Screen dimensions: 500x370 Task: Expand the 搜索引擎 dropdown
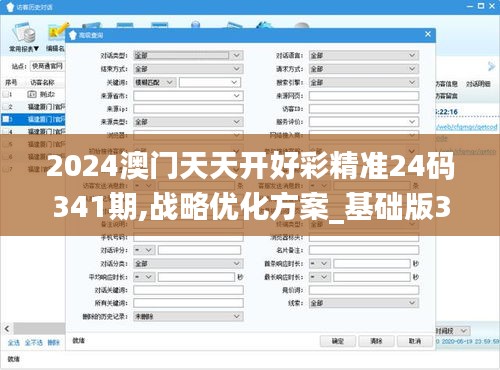point(364,82)
